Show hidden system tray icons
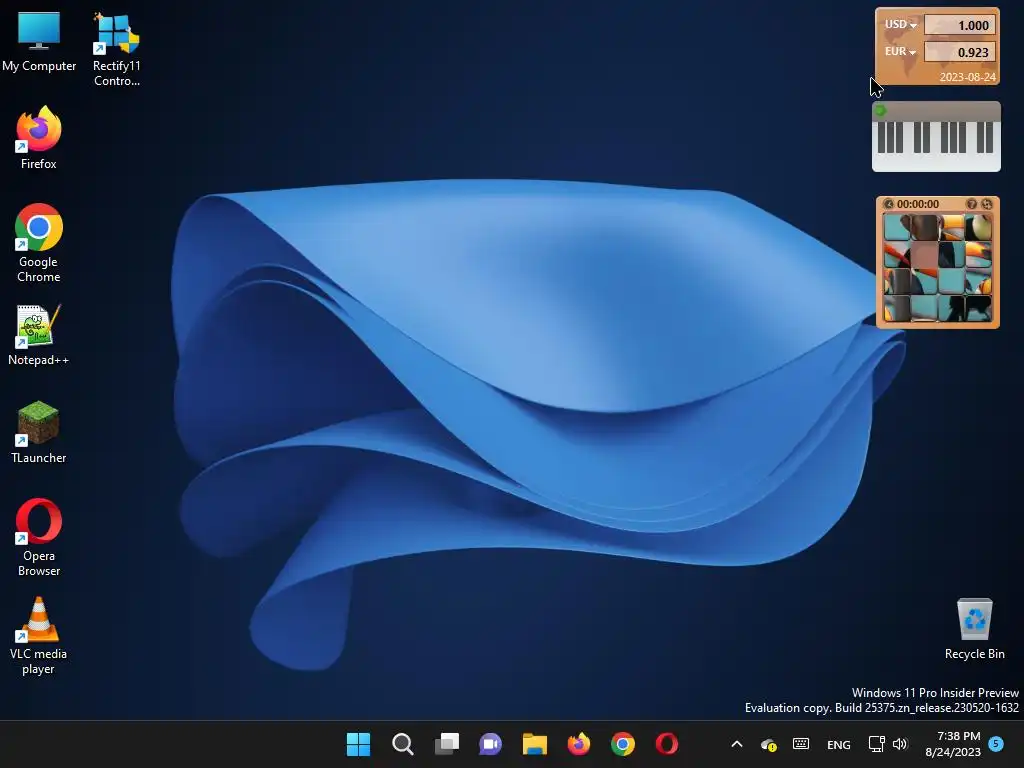The width and height of the screenshot is (1024, 768). [x=737, y=744]
